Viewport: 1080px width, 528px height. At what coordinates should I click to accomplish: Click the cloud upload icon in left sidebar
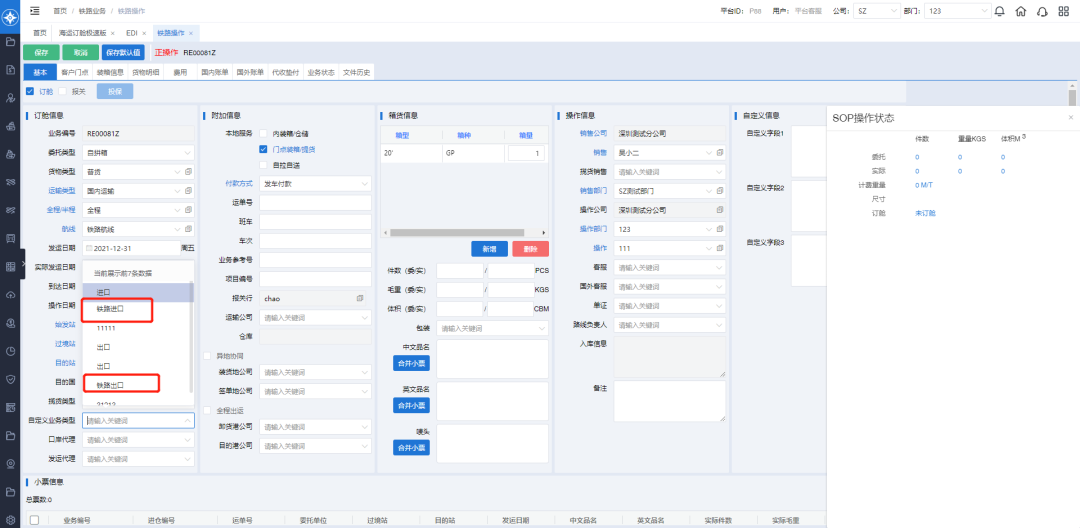(x=10, y=295)
